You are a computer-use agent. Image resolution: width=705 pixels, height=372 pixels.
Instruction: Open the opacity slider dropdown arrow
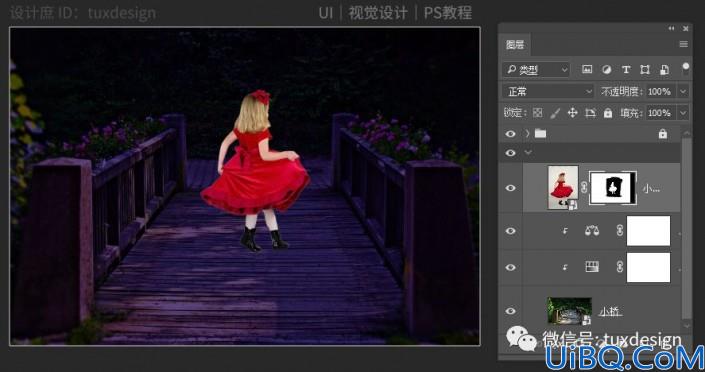pos(683,92)
